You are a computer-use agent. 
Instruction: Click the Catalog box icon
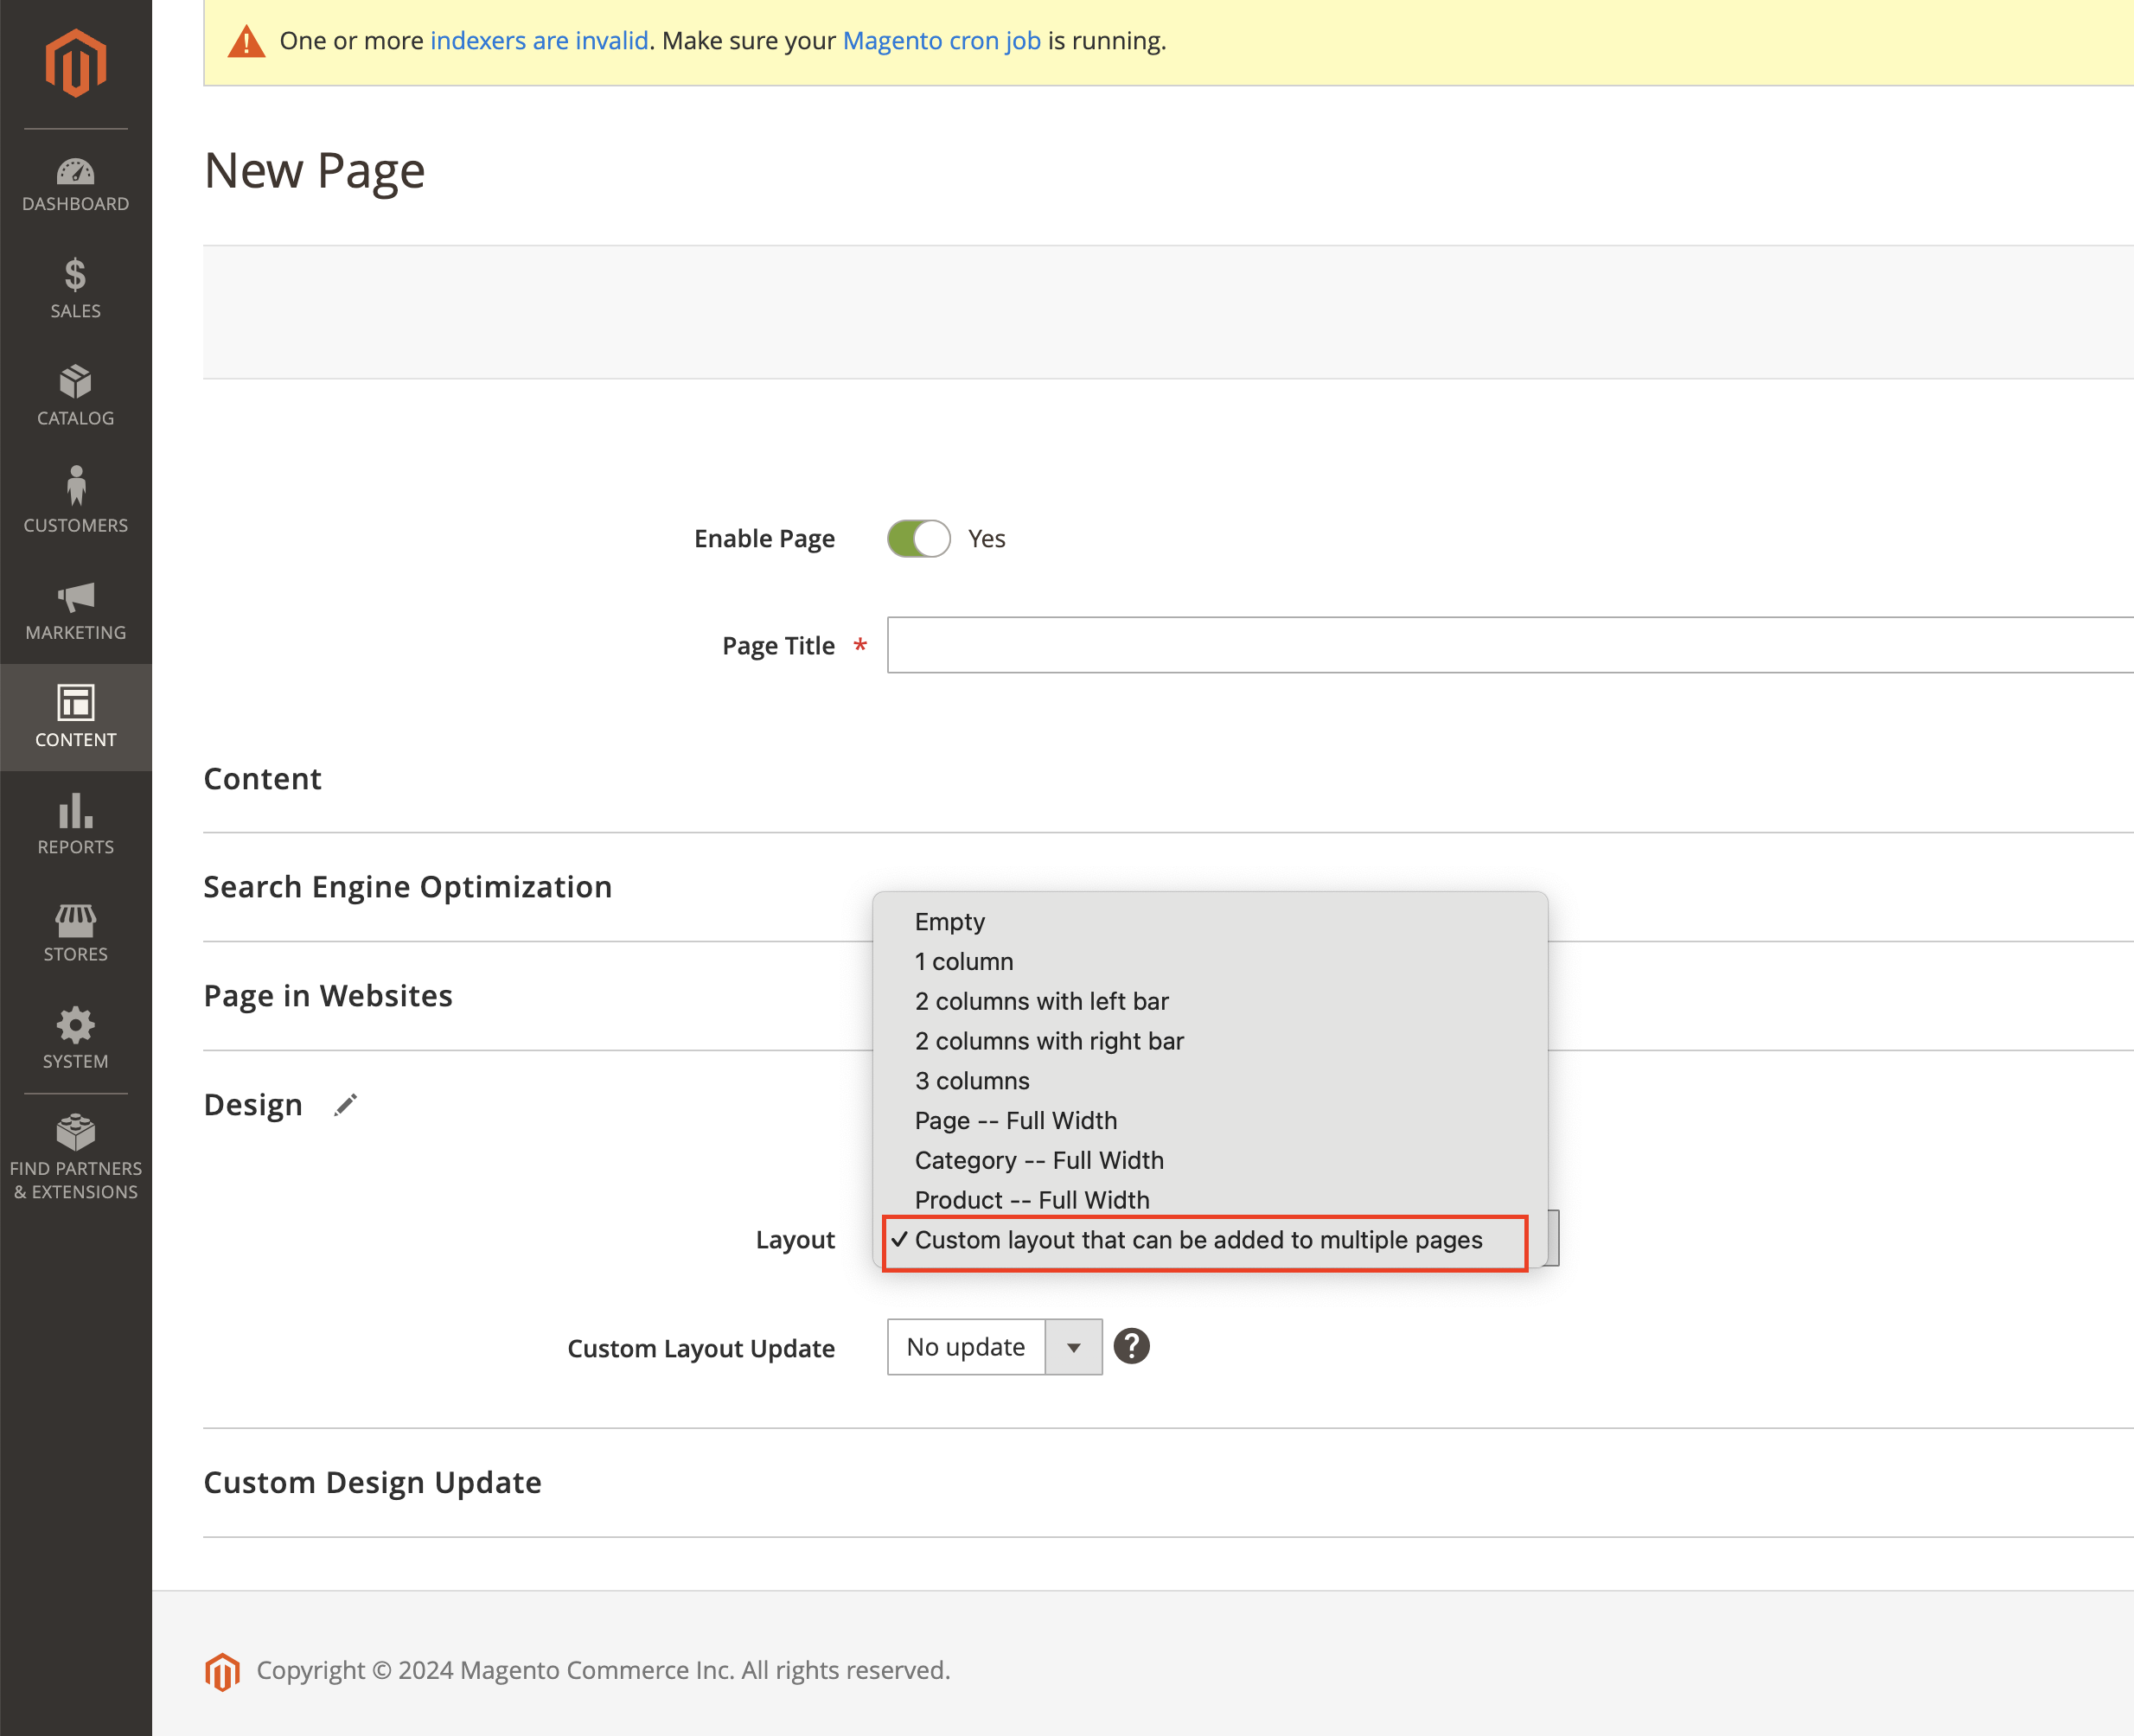coord(75,382)
